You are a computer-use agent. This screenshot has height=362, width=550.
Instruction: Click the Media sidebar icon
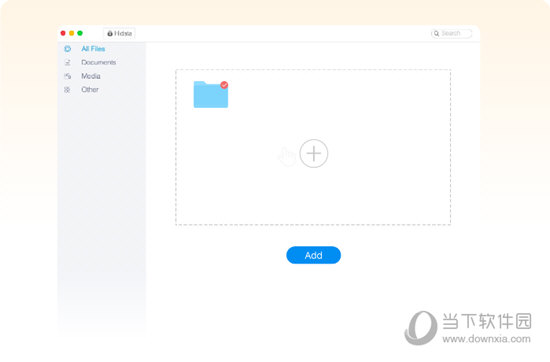pyautogui.click(x=67, y=76)
